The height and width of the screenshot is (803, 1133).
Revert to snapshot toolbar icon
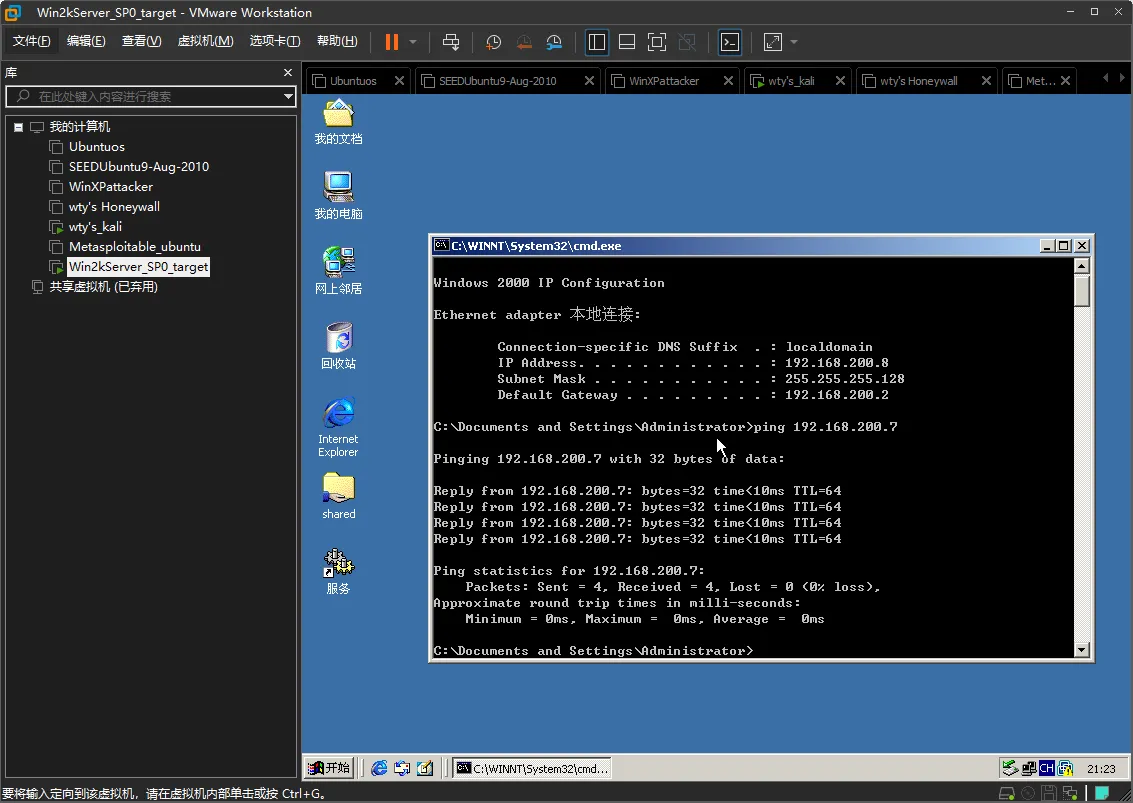click(x=524, y=42)
